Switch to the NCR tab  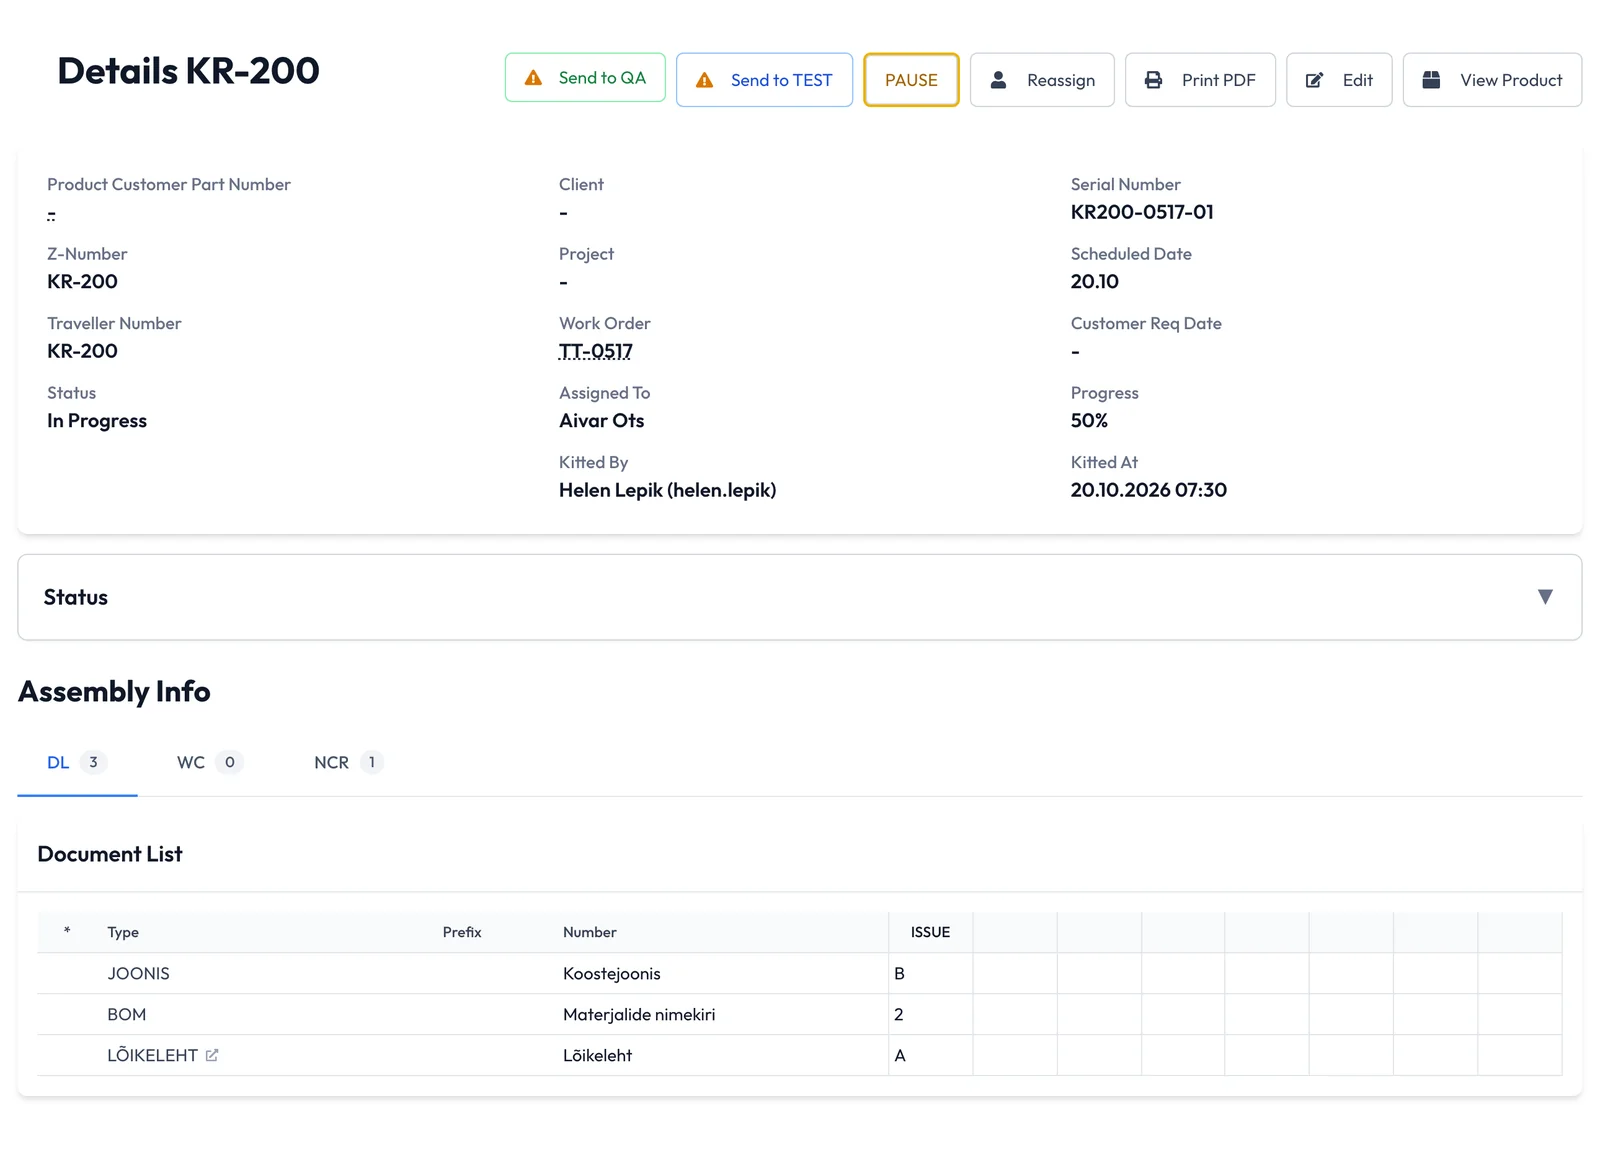[x=349, y=762]
